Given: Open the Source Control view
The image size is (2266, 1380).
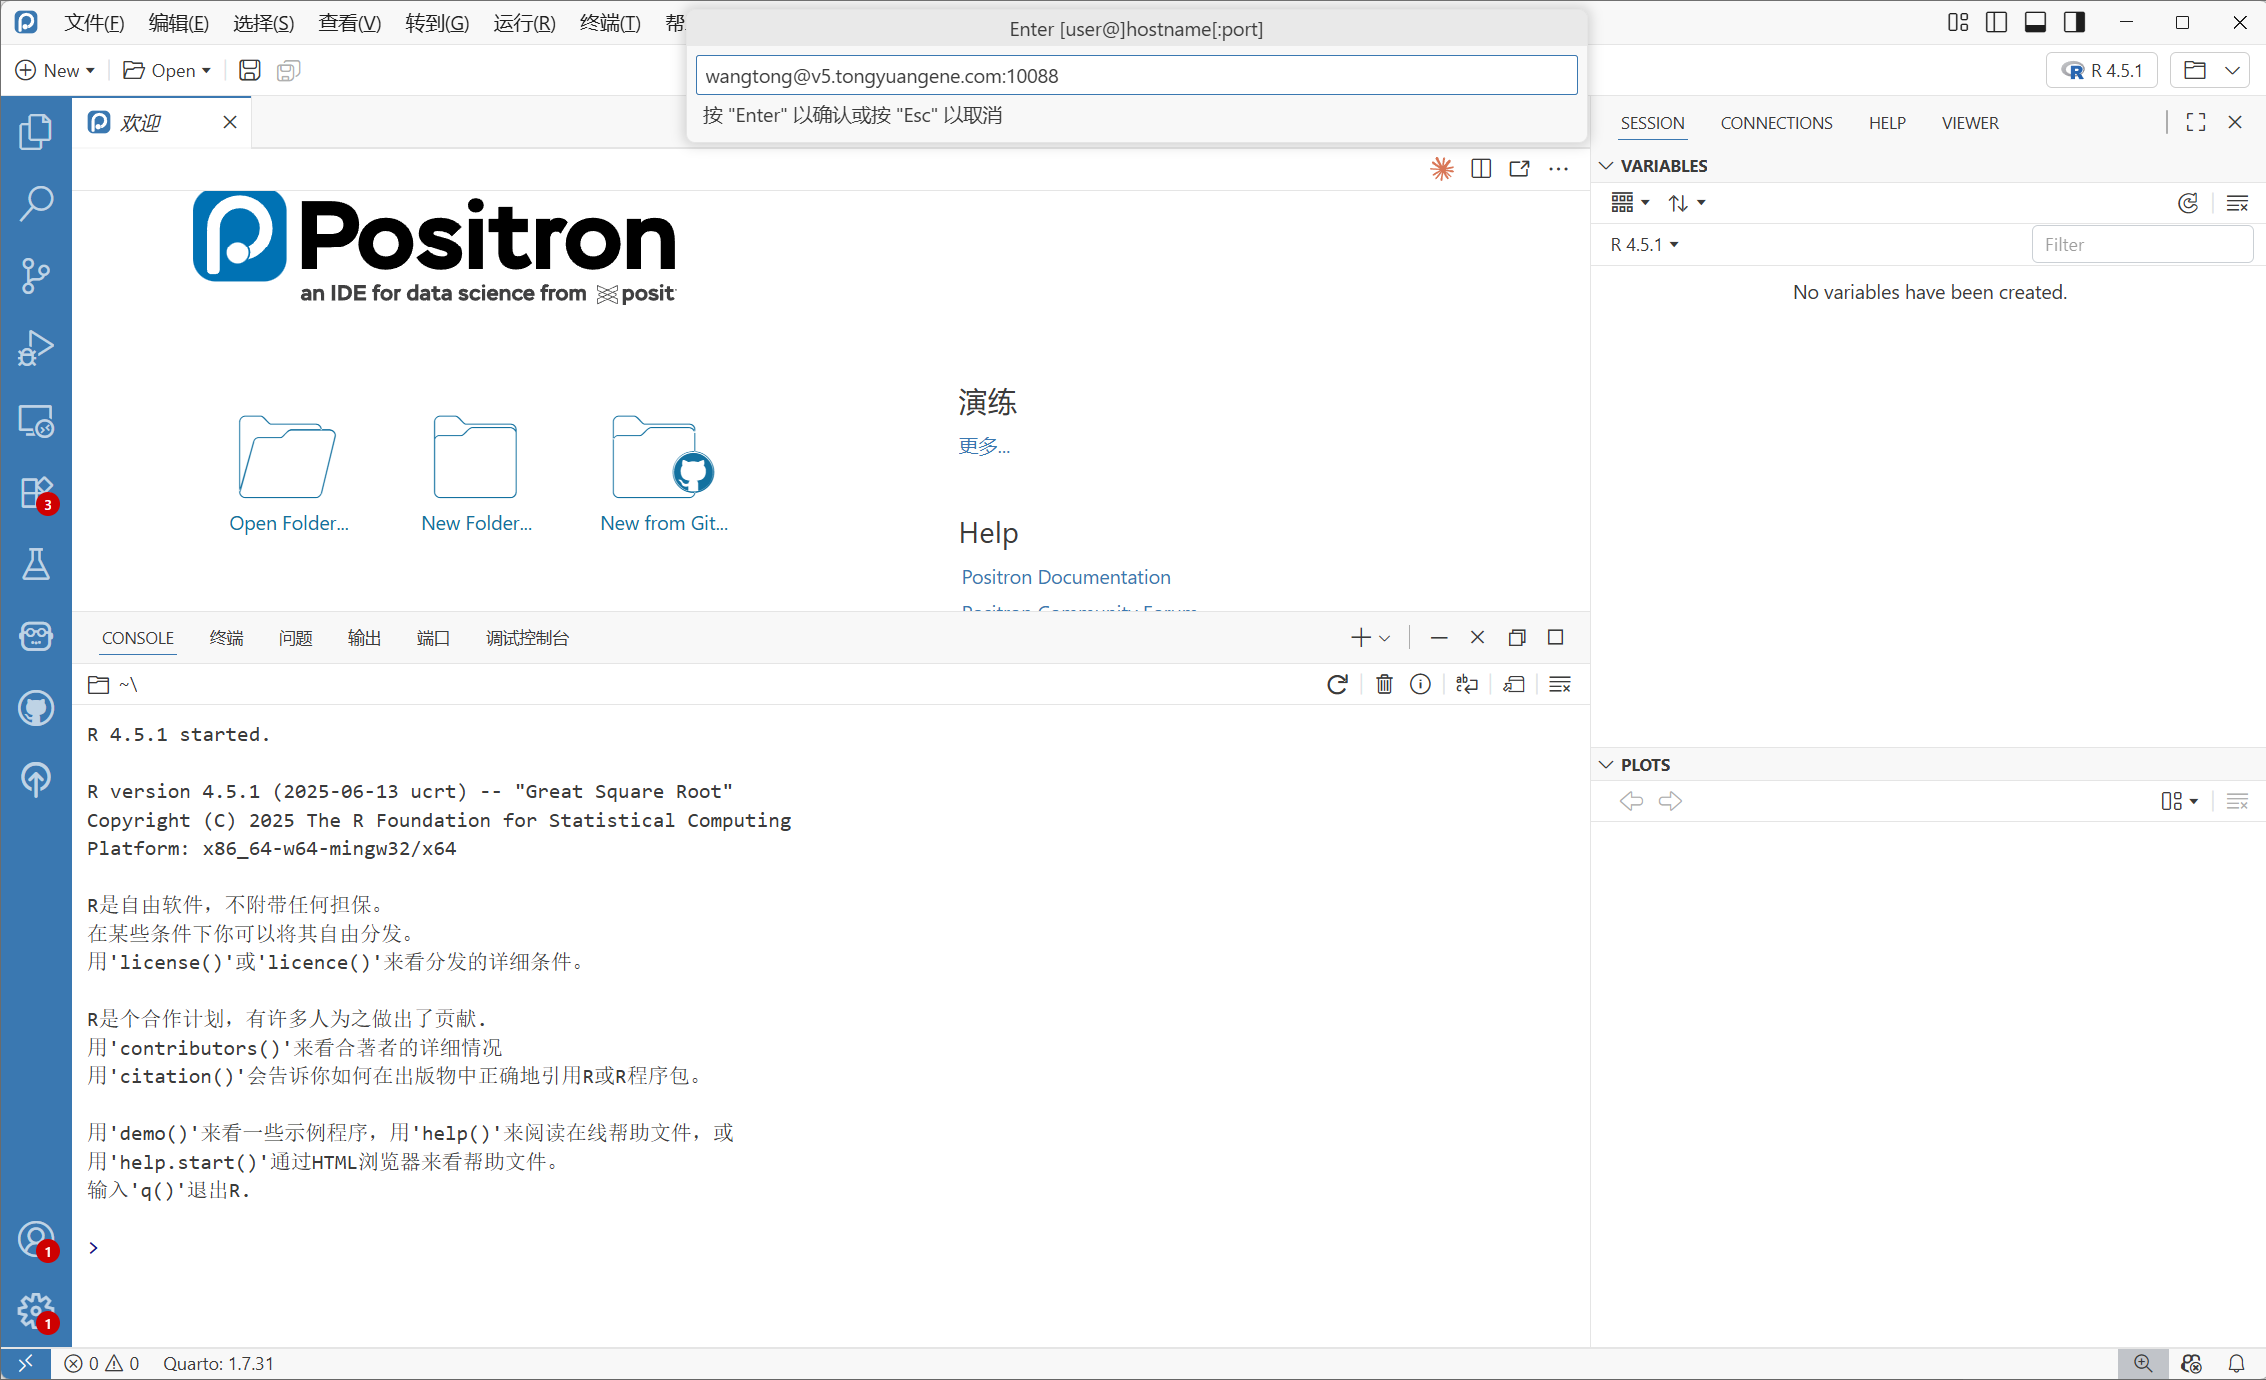Looking at the screenshot, I should click(36, 275).
